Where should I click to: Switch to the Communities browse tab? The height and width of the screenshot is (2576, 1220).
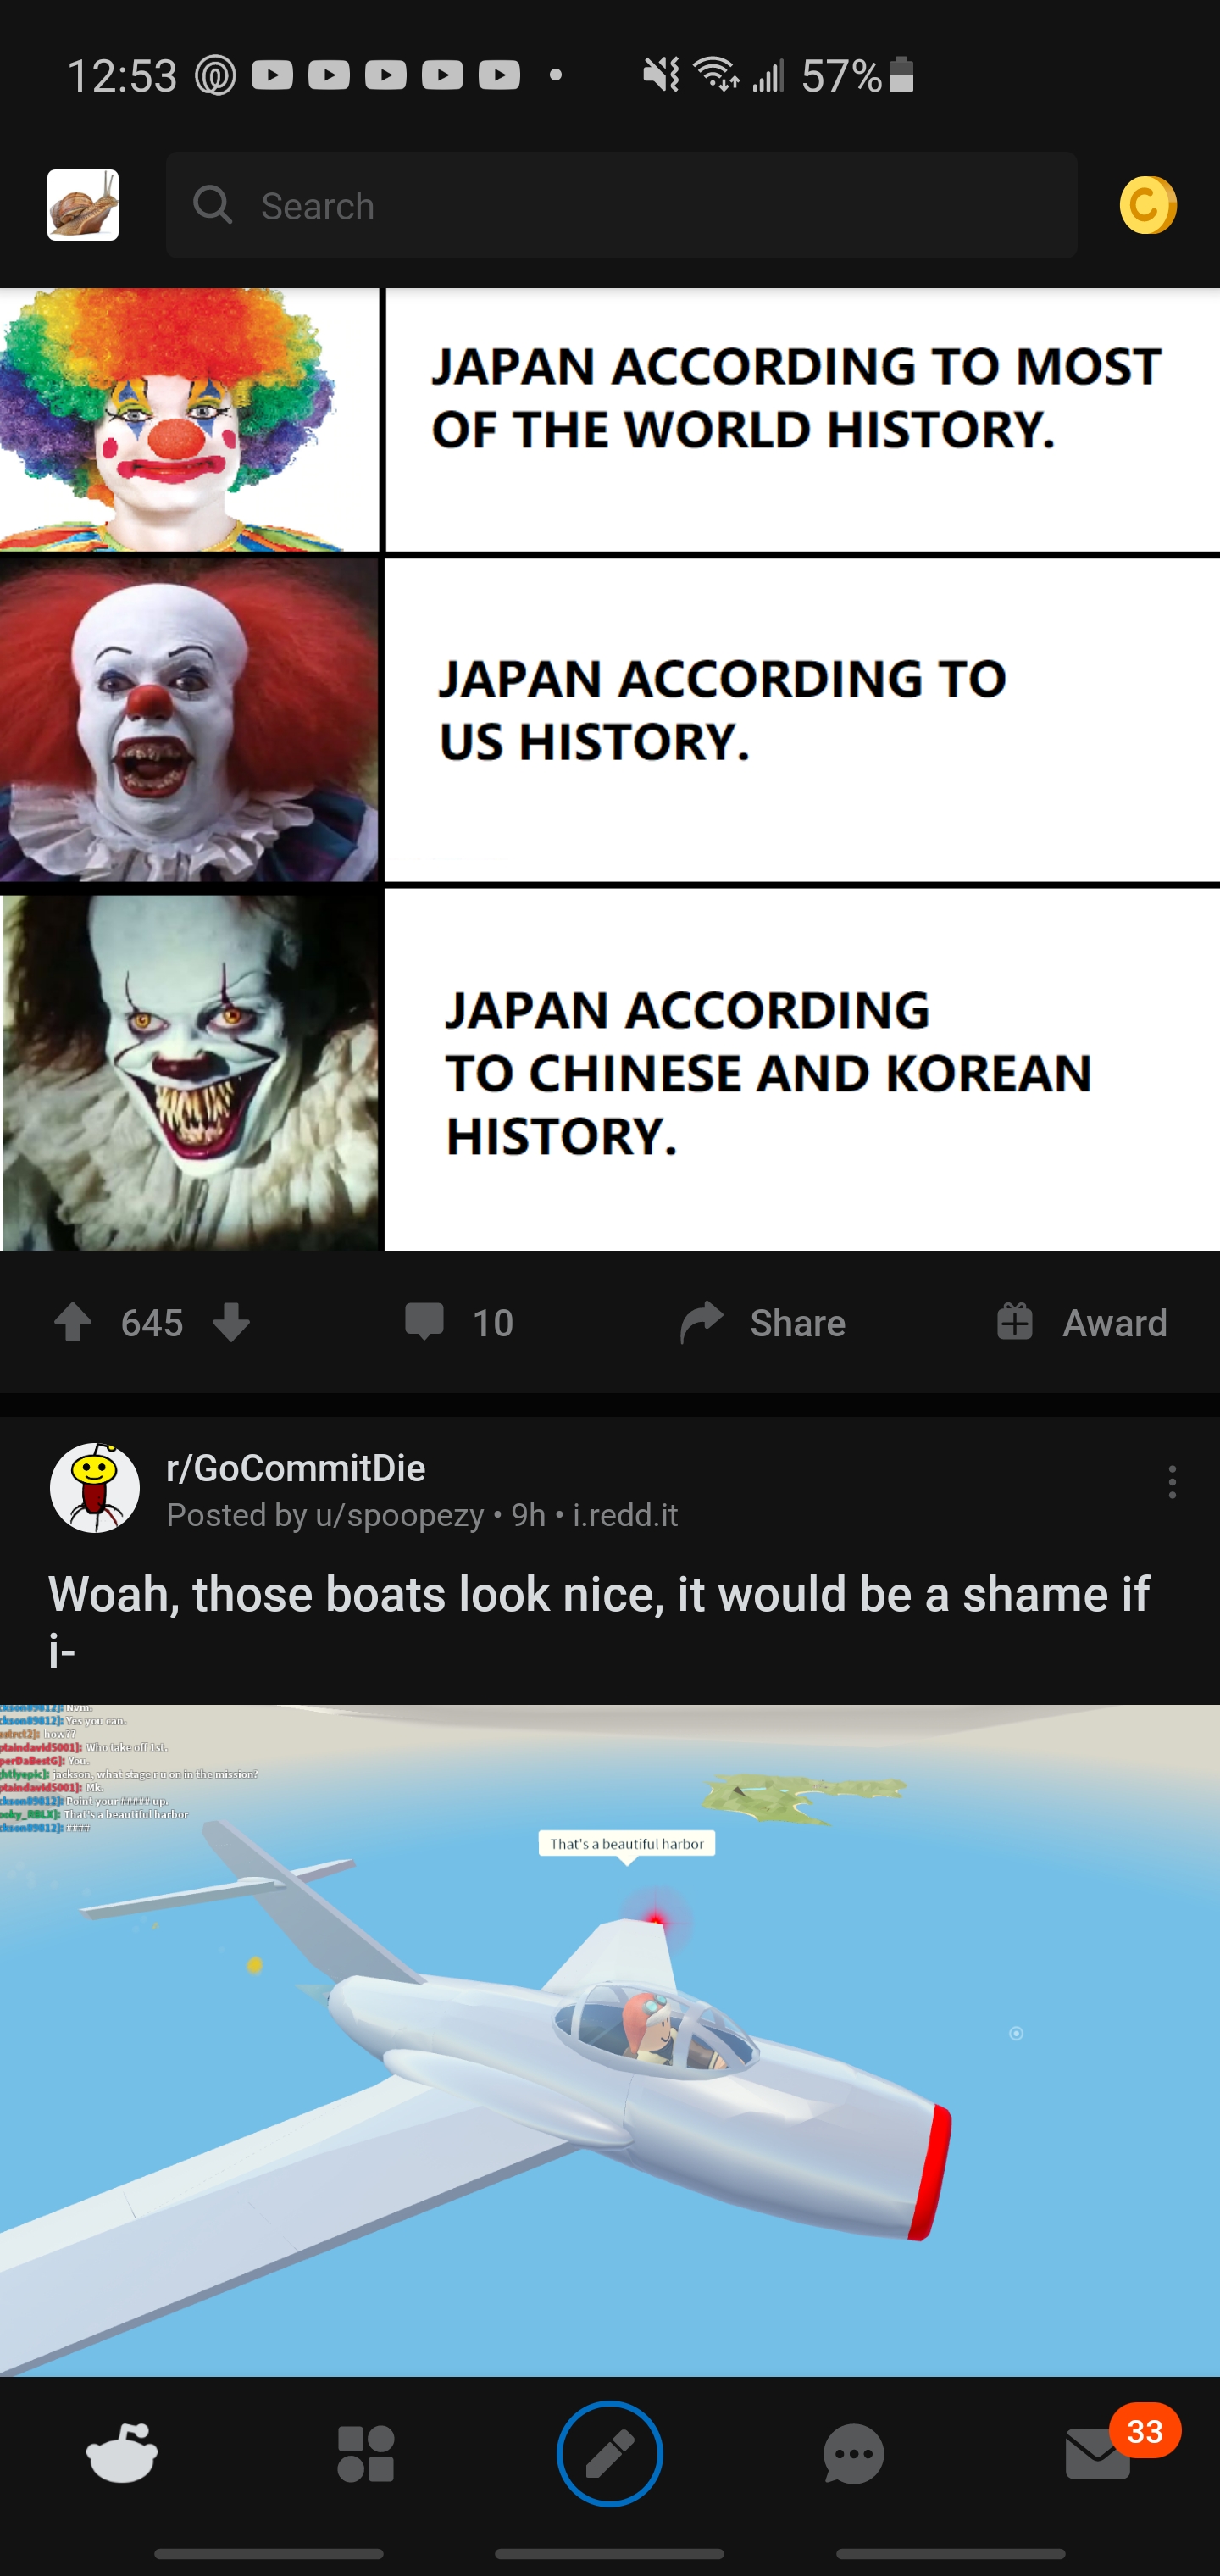366,2453
